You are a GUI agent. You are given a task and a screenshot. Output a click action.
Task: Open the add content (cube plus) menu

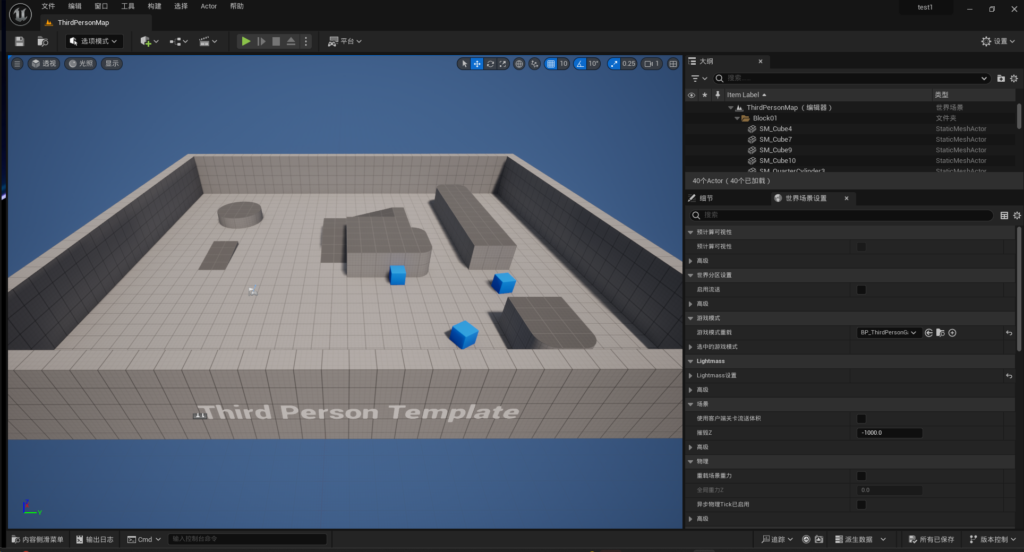(x=149, y=41)
